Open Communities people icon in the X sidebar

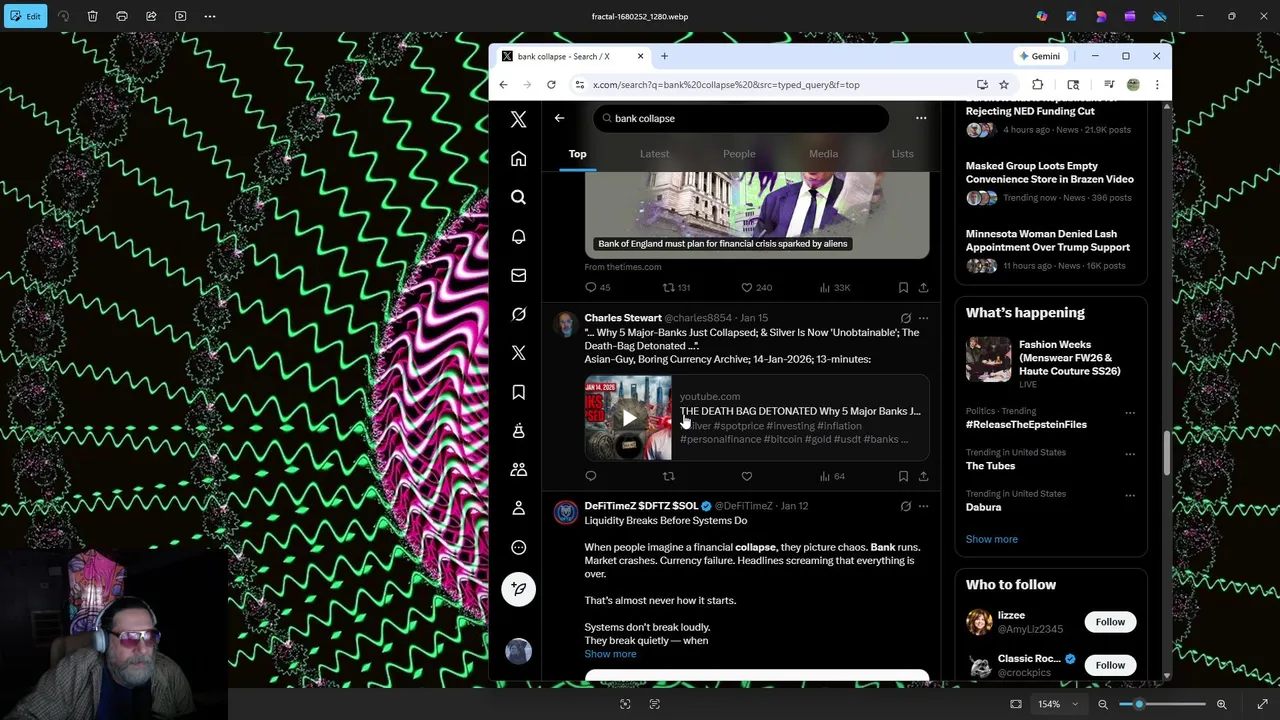click(x=518, y=469)
